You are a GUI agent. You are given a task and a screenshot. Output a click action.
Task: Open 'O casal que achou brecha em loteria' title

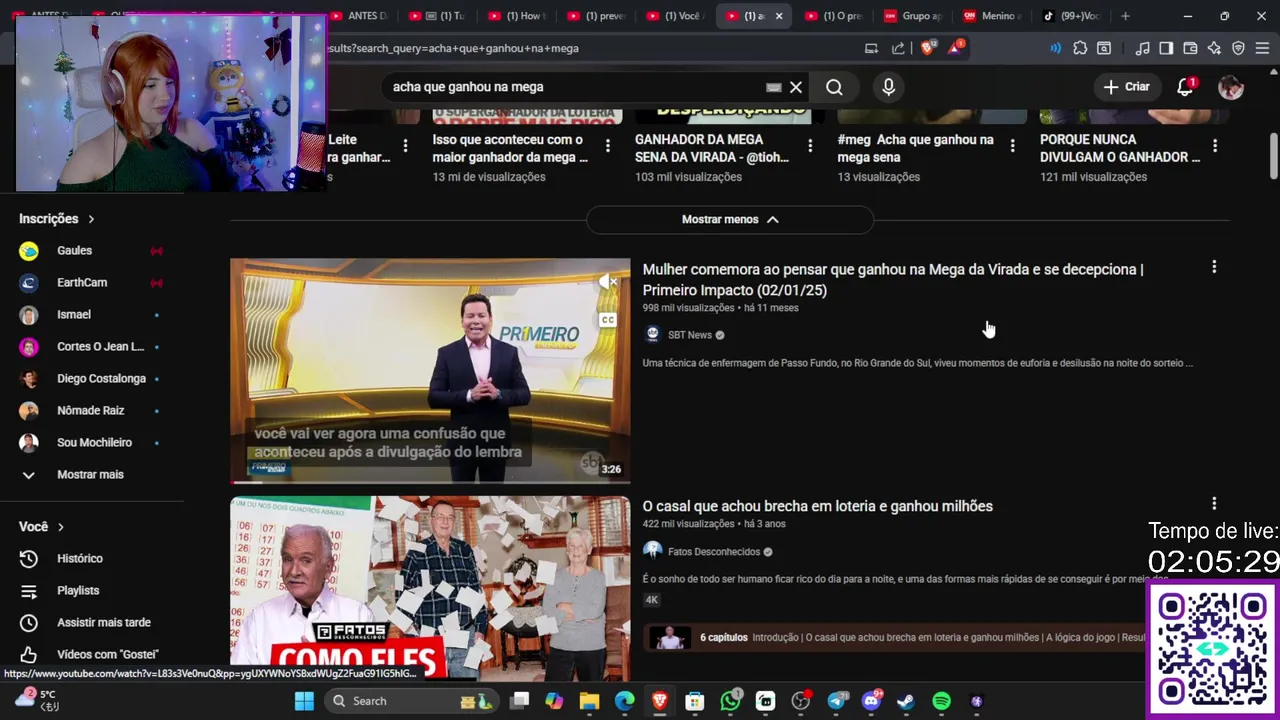pyautogui.click(x=818, y=506)
